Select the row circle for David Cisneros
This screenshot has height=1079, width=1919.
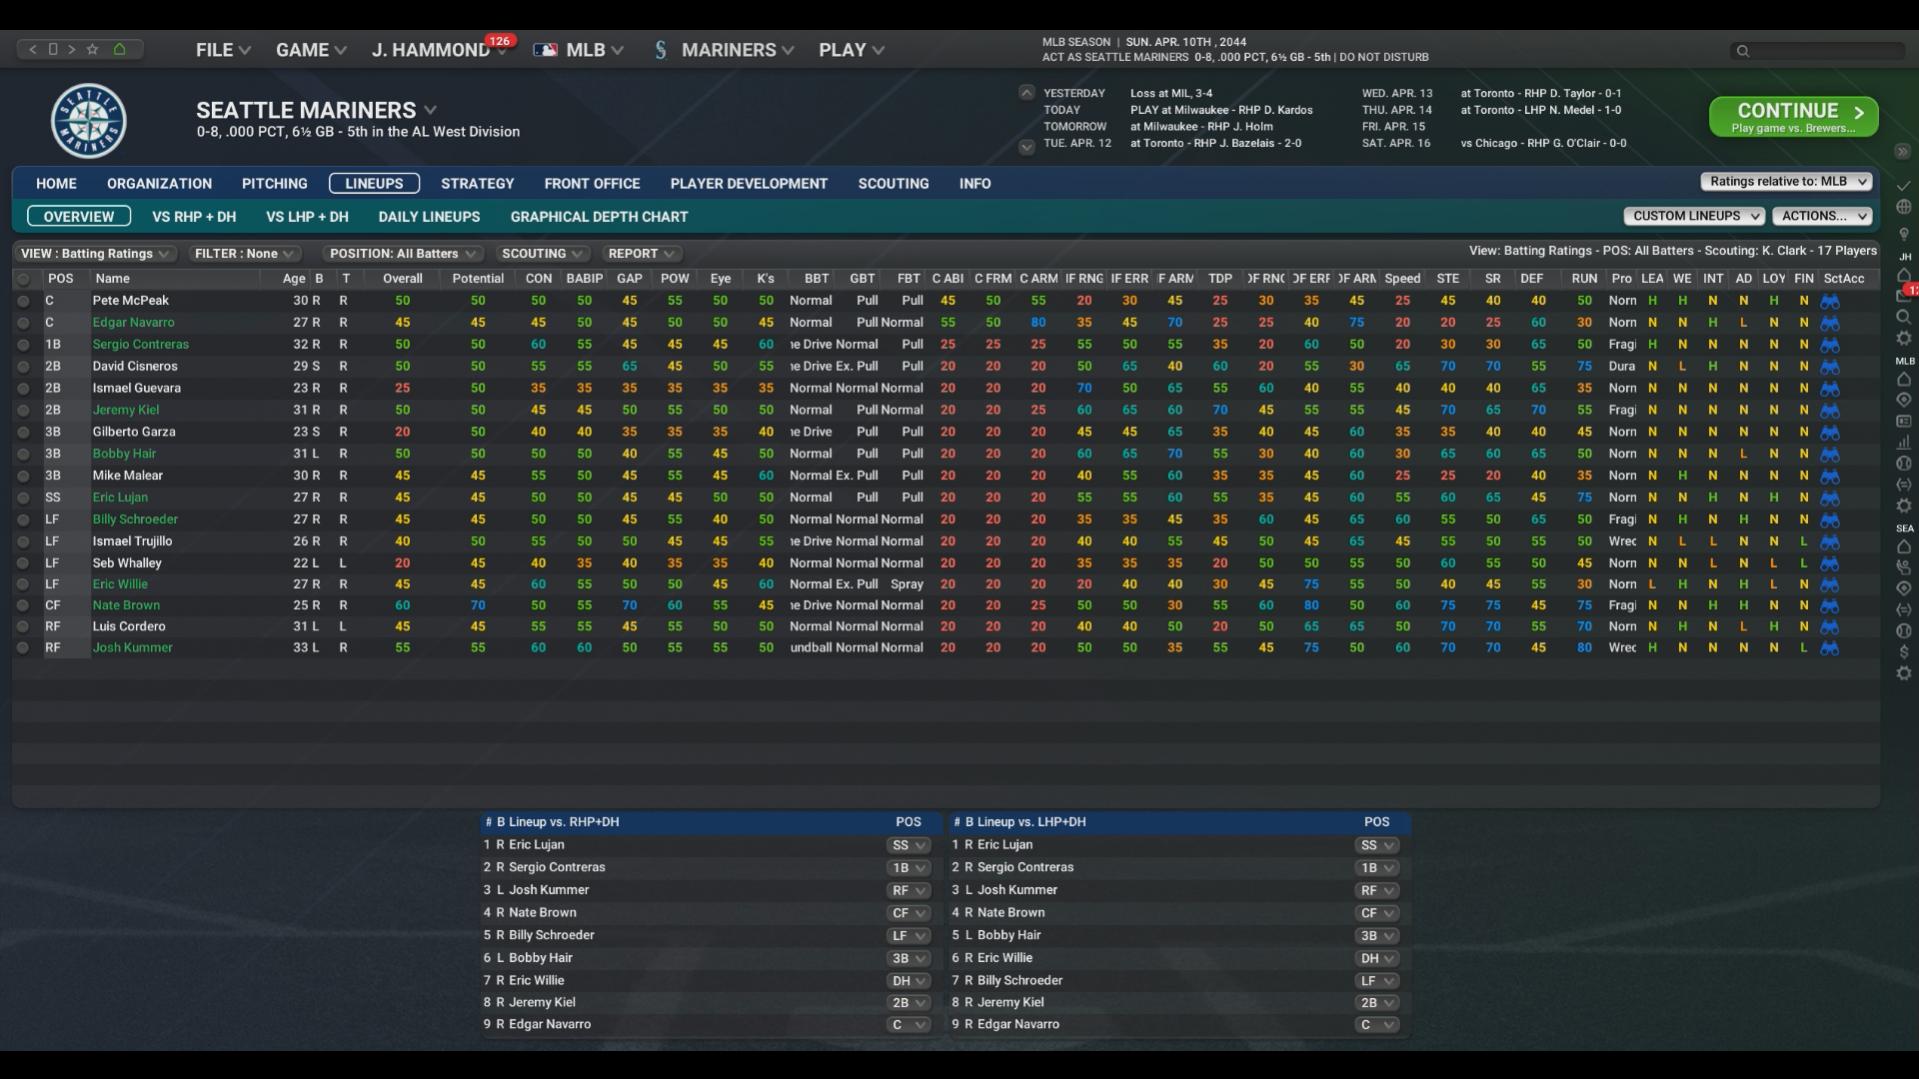23,367
